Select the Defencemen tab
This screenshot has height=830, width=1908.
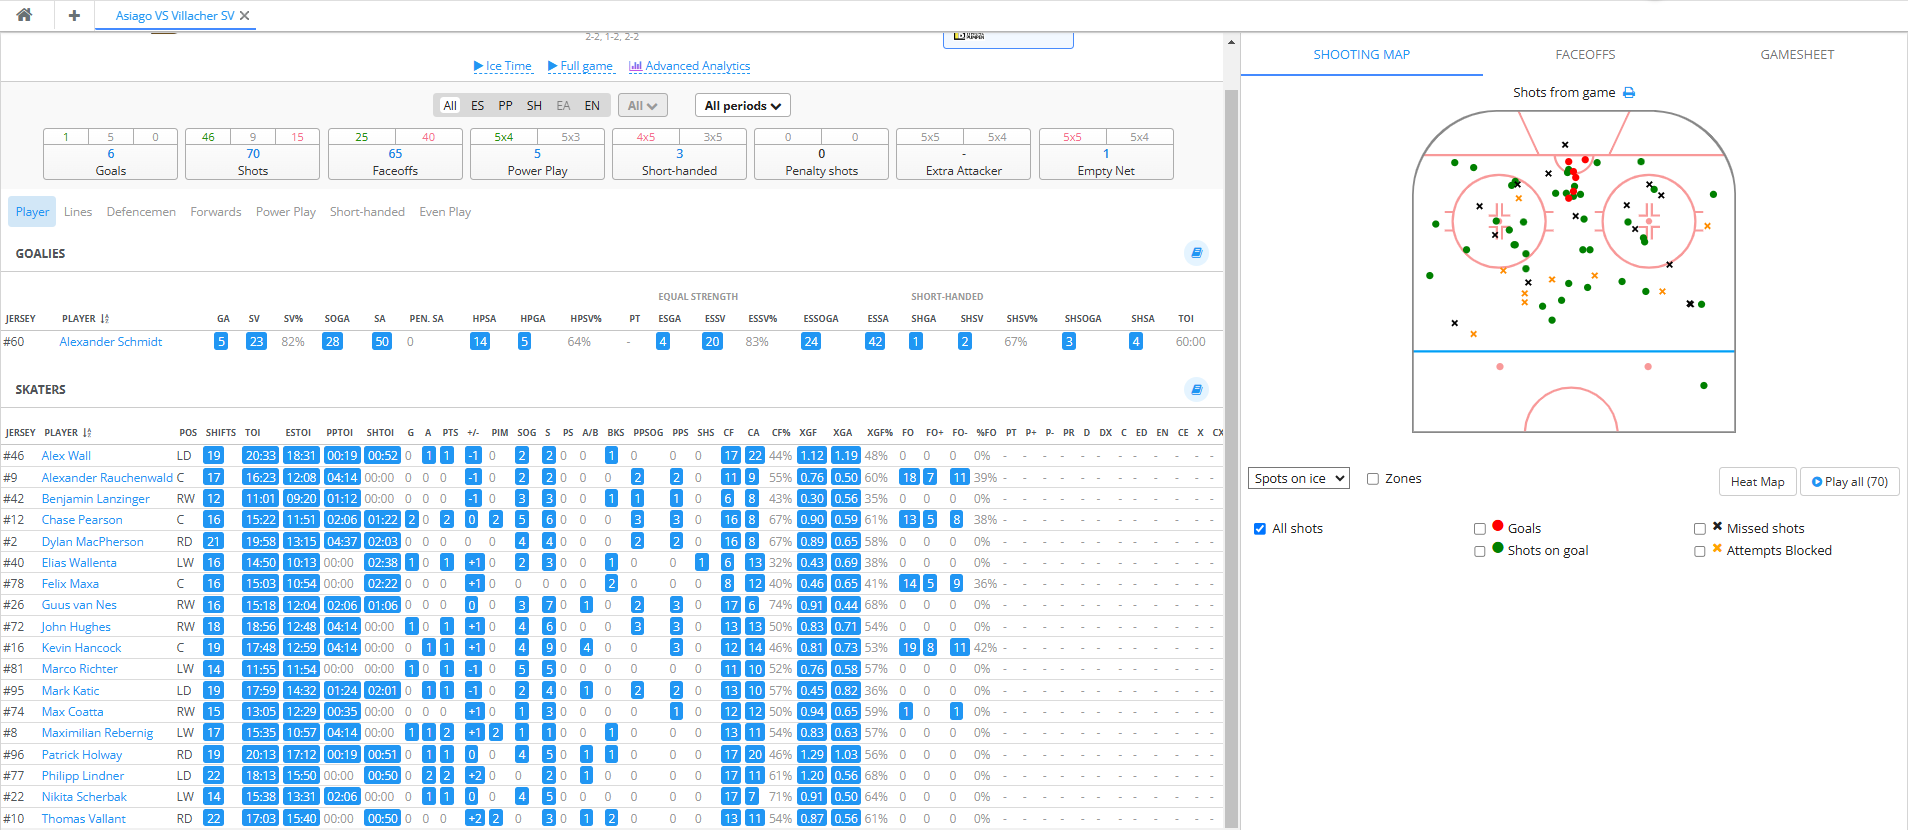[x=141, y=212]
